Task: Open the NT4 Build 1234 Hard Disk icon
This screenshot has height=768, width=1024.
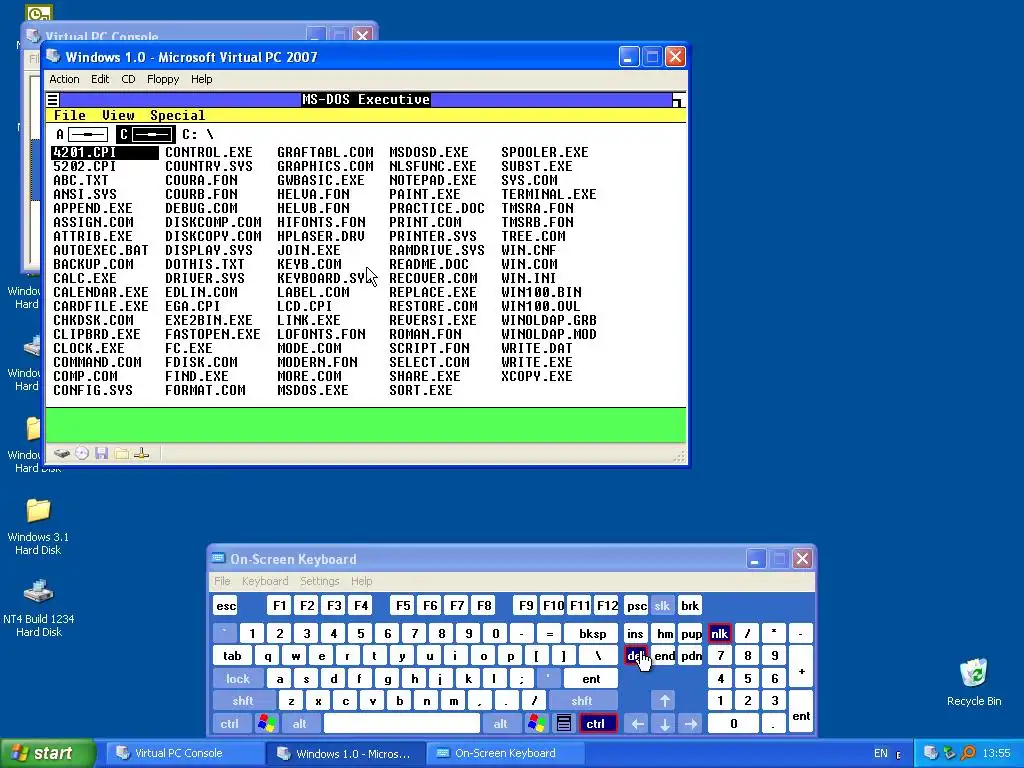Action: 38,608
